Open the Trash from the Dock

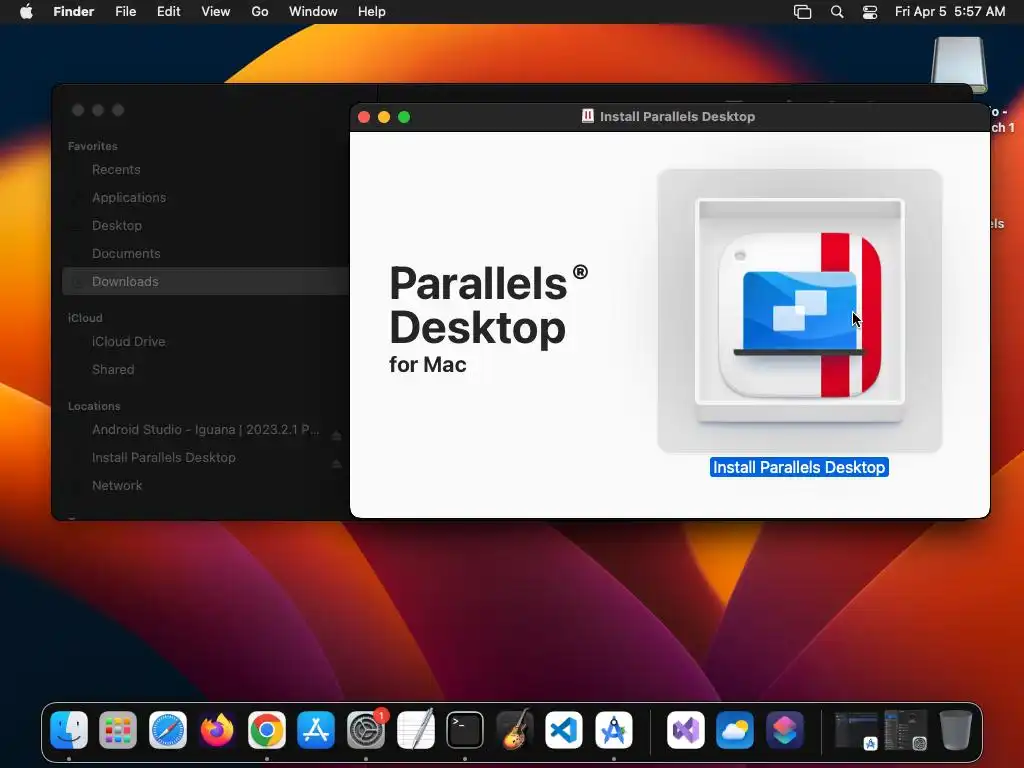[x=955, y=729]
